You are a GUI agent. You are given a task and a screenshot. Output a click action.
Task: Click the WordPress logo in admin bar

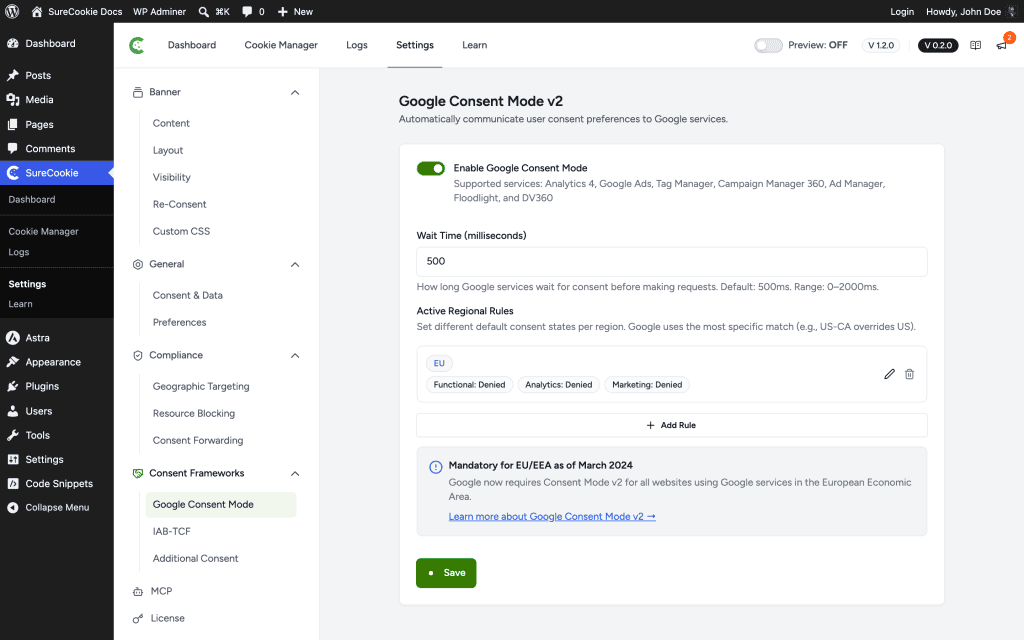point(12,11)
